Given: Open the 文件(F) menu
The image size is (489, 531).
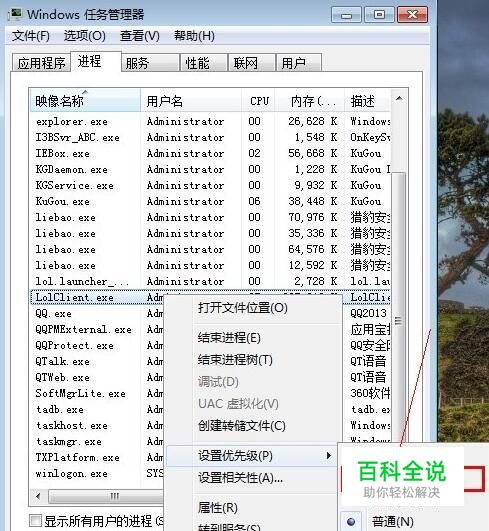Looking at the screenshot, I should tap(30, 36).
